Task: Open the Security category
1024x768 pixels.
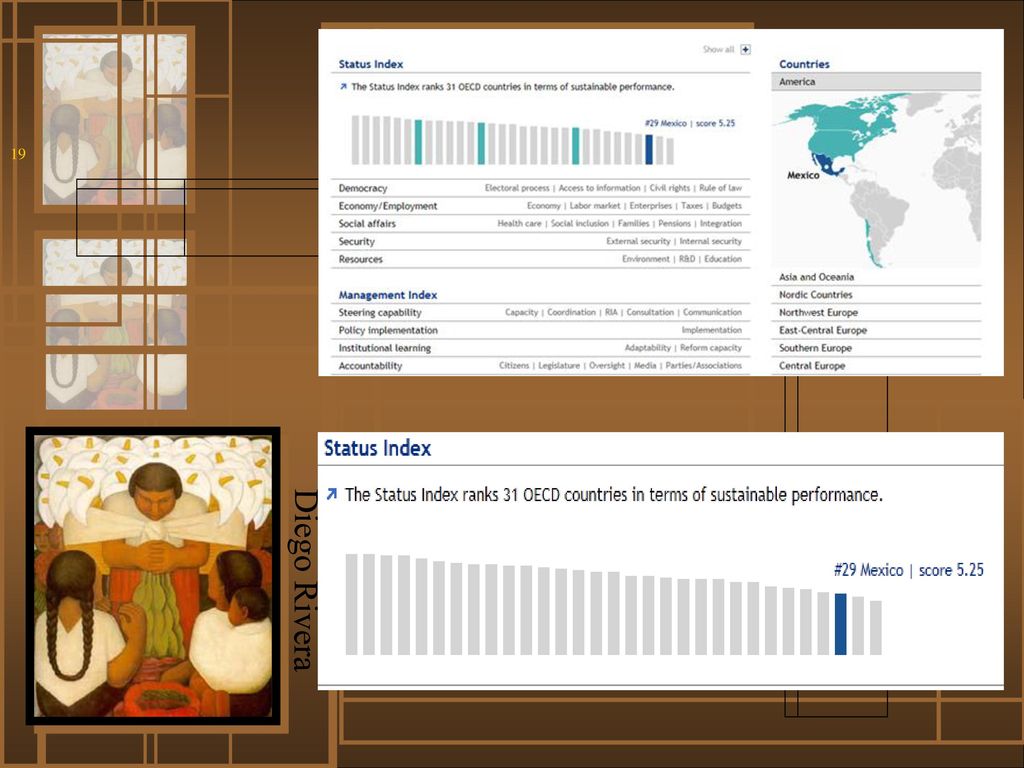Action: point(540,241)
